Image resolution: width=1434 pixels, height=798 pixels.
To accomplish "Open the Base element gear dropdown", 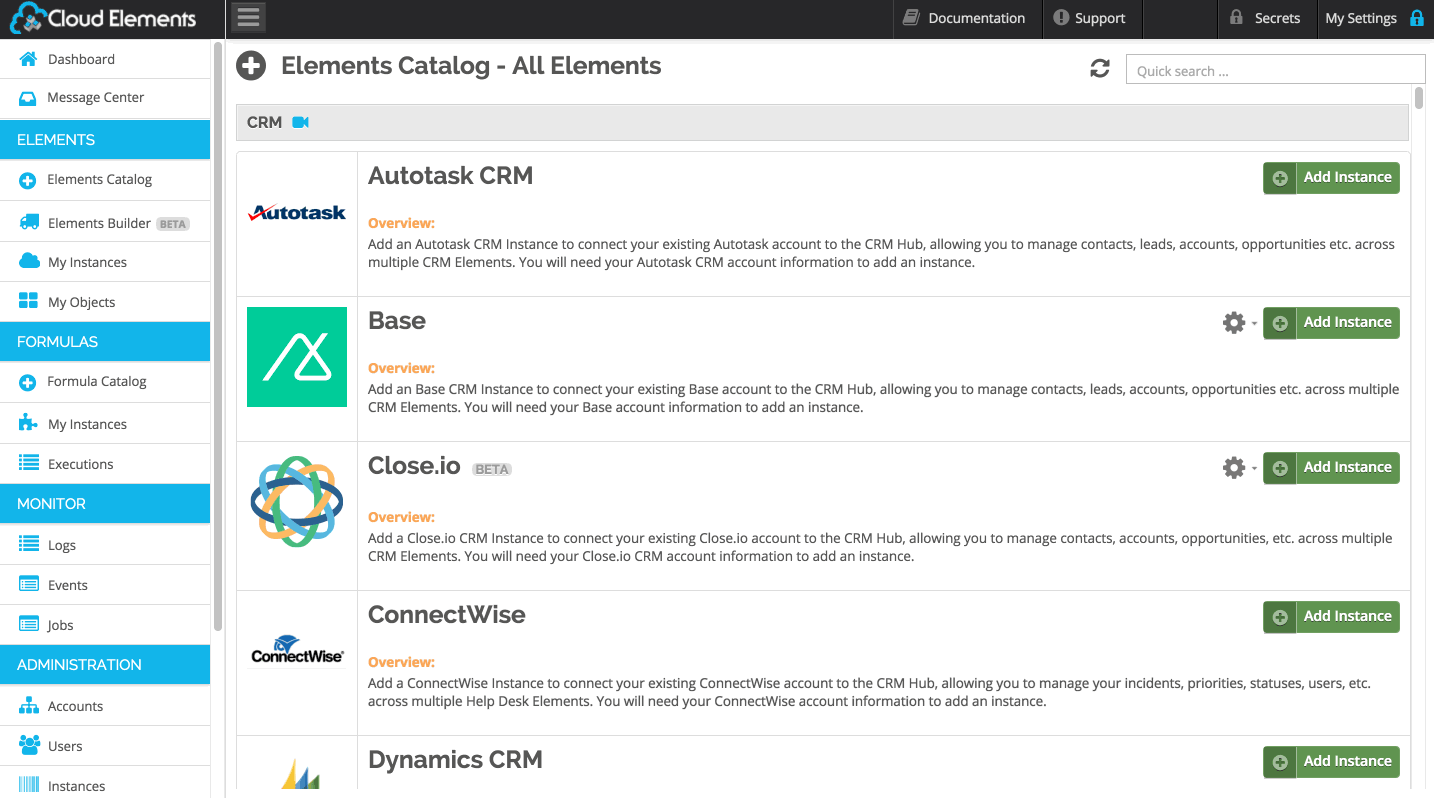I will pyautogui.click(x=1238, y=323).
